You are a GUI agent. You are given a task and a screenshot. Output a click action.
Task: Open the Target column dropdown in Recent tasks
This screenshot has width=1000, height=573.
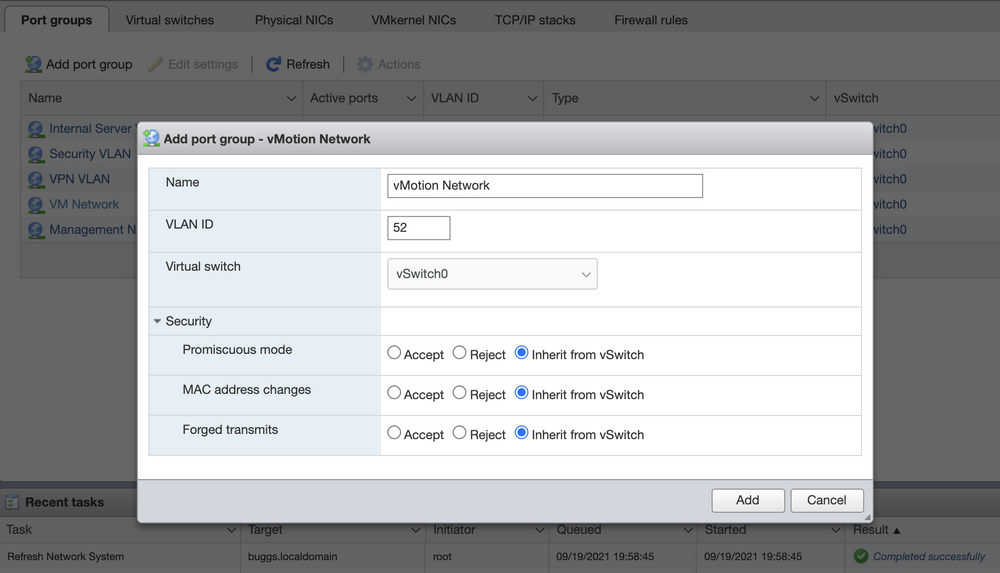click(x=415, y=530)
